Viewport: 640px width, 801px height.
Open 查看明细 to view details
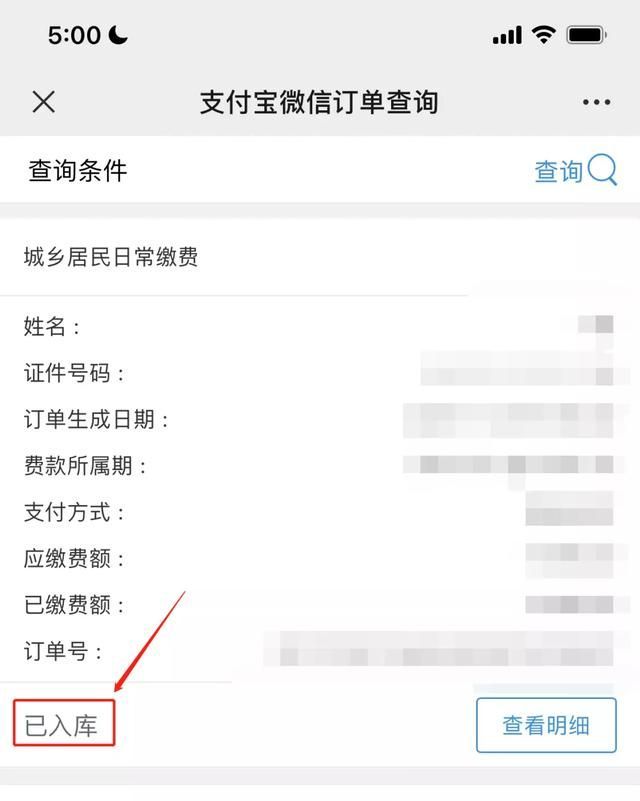[x=546, y=725]
